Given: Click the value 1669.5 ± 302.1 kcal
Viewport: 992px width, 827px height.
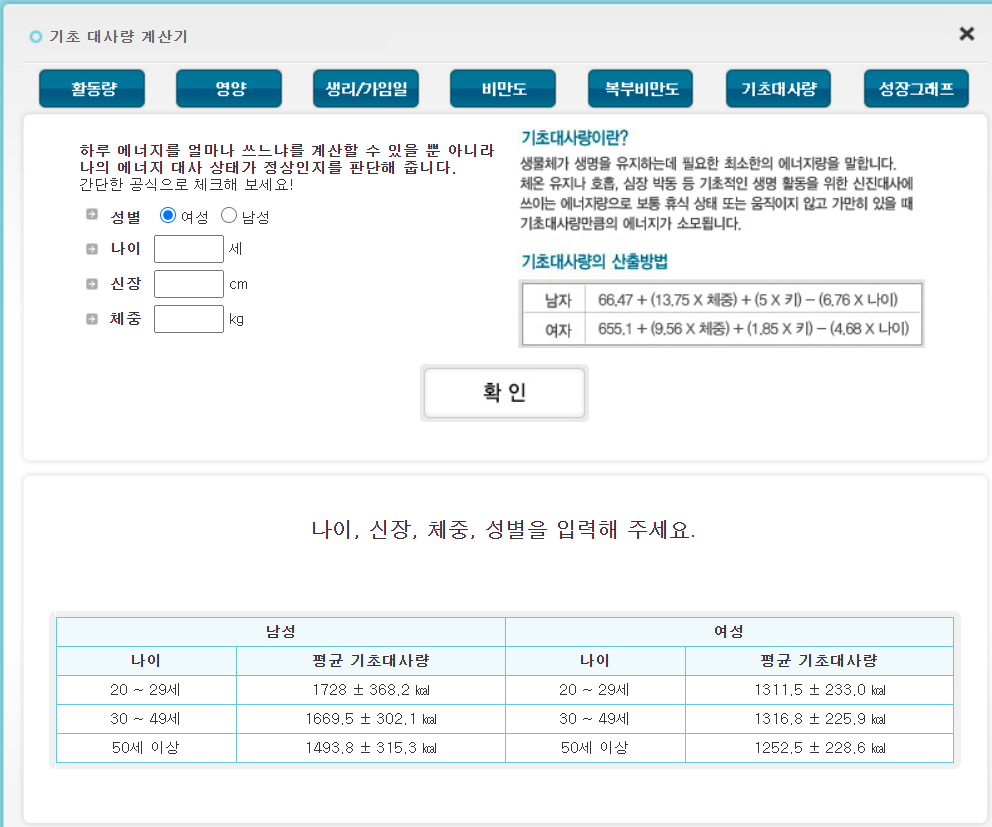Looking at the screenshot, I should click(x=371, y=719).
